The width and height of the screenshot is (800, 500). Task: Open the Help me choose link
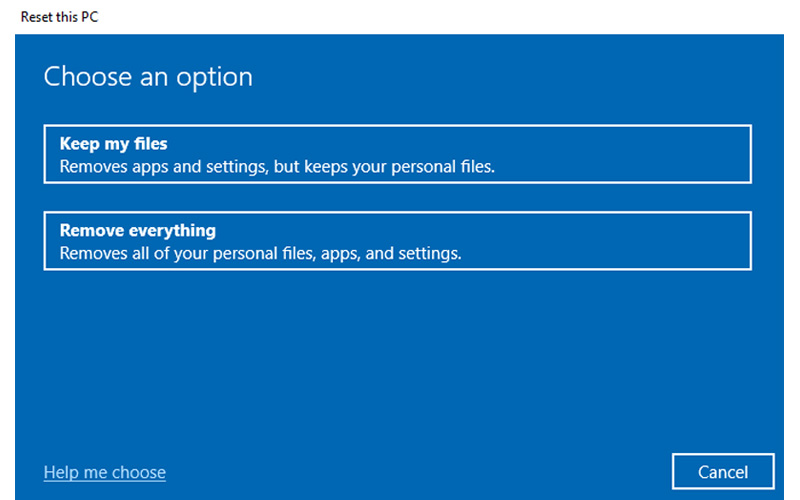[x=105, y=472]
